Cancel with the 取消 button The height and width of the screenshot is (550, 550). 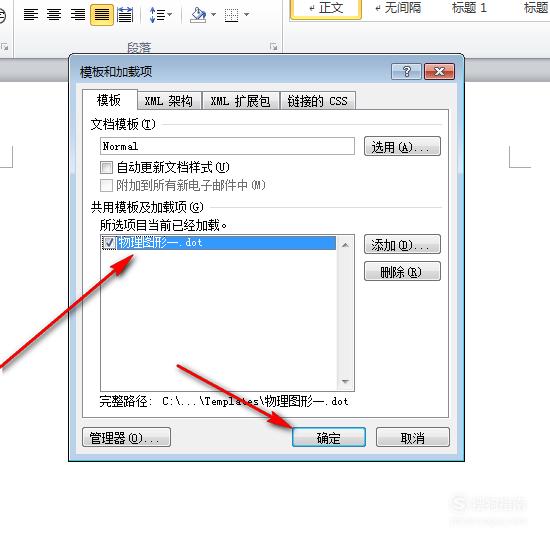[412, 437]
